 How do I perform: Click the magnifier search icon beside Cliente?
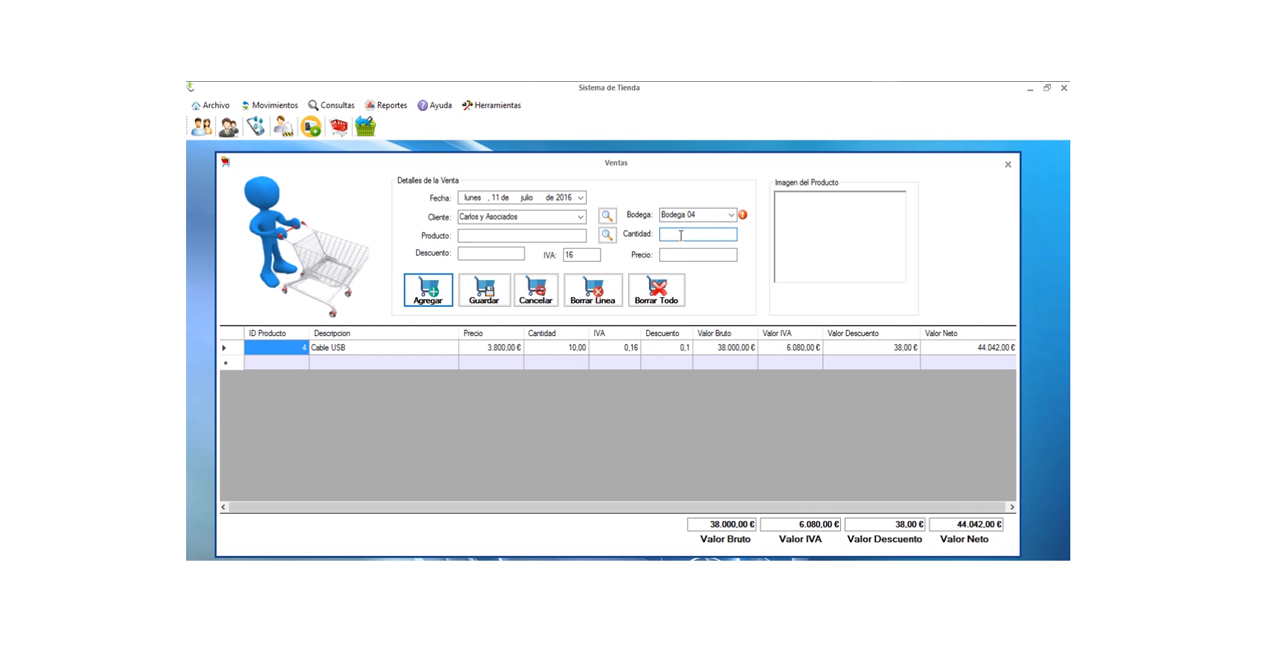click(x=607, y=216)
